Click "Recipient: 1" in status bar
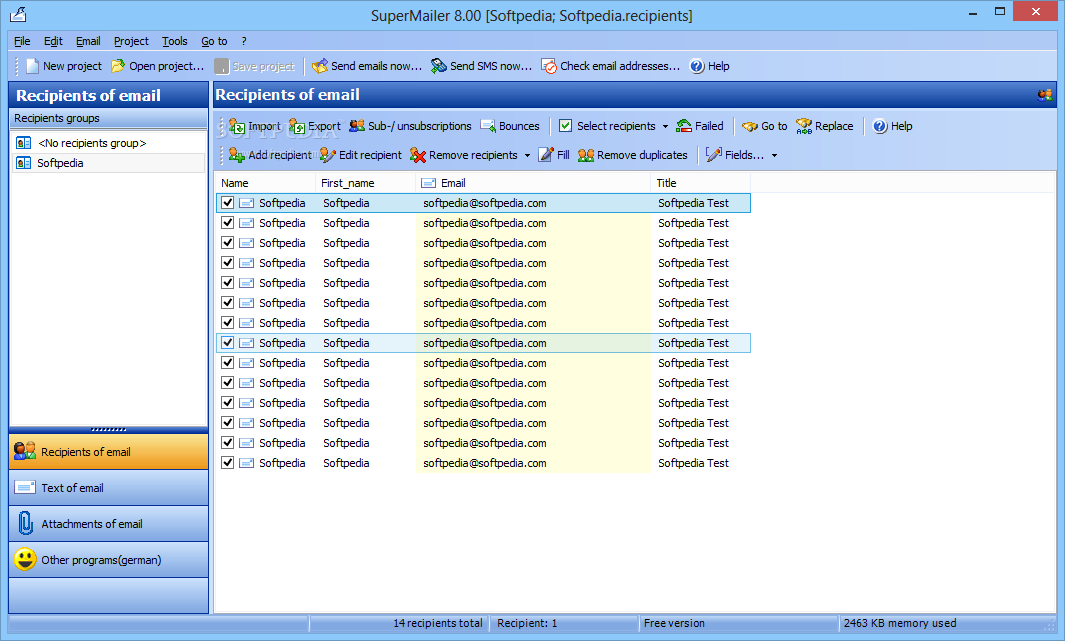 pyautogui.click(x=527, y=623)
